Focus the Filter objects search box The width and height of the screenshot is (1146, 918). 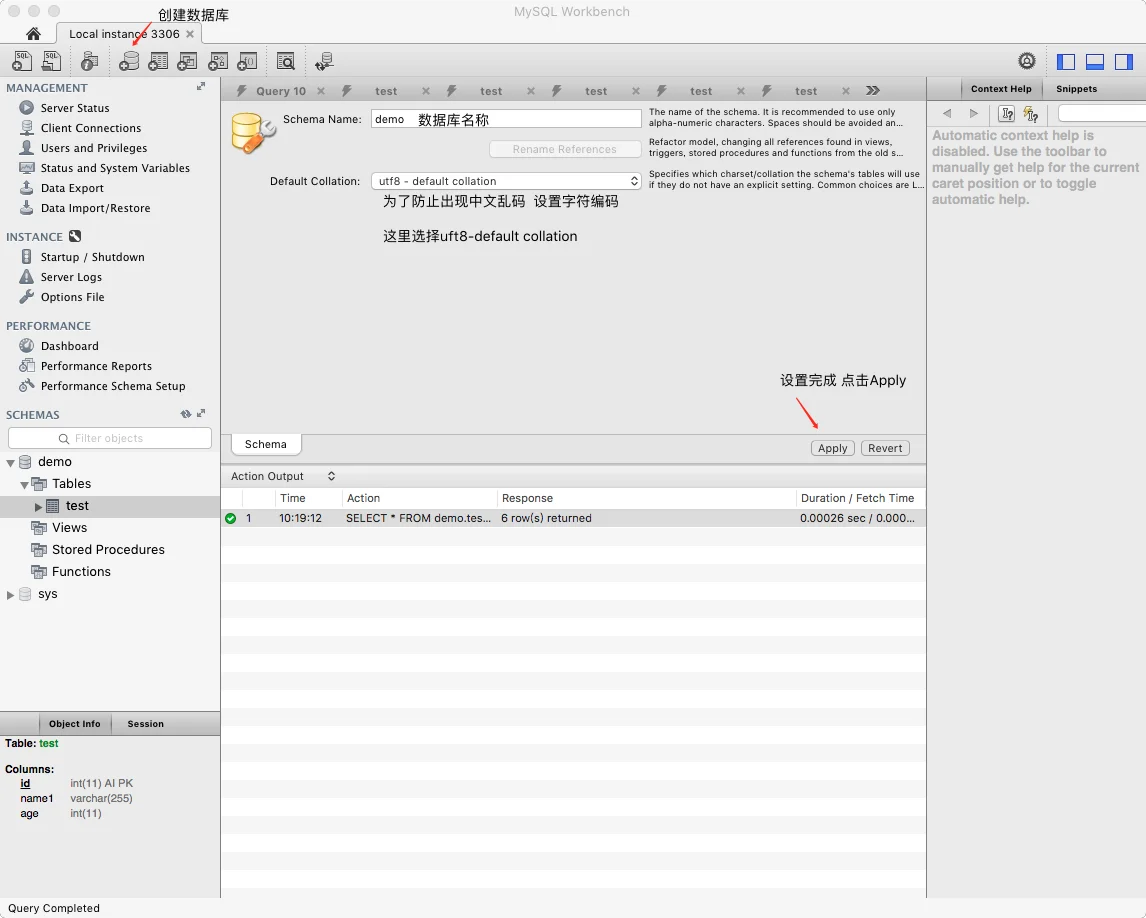pyautogui.click(x=110, y=438)
